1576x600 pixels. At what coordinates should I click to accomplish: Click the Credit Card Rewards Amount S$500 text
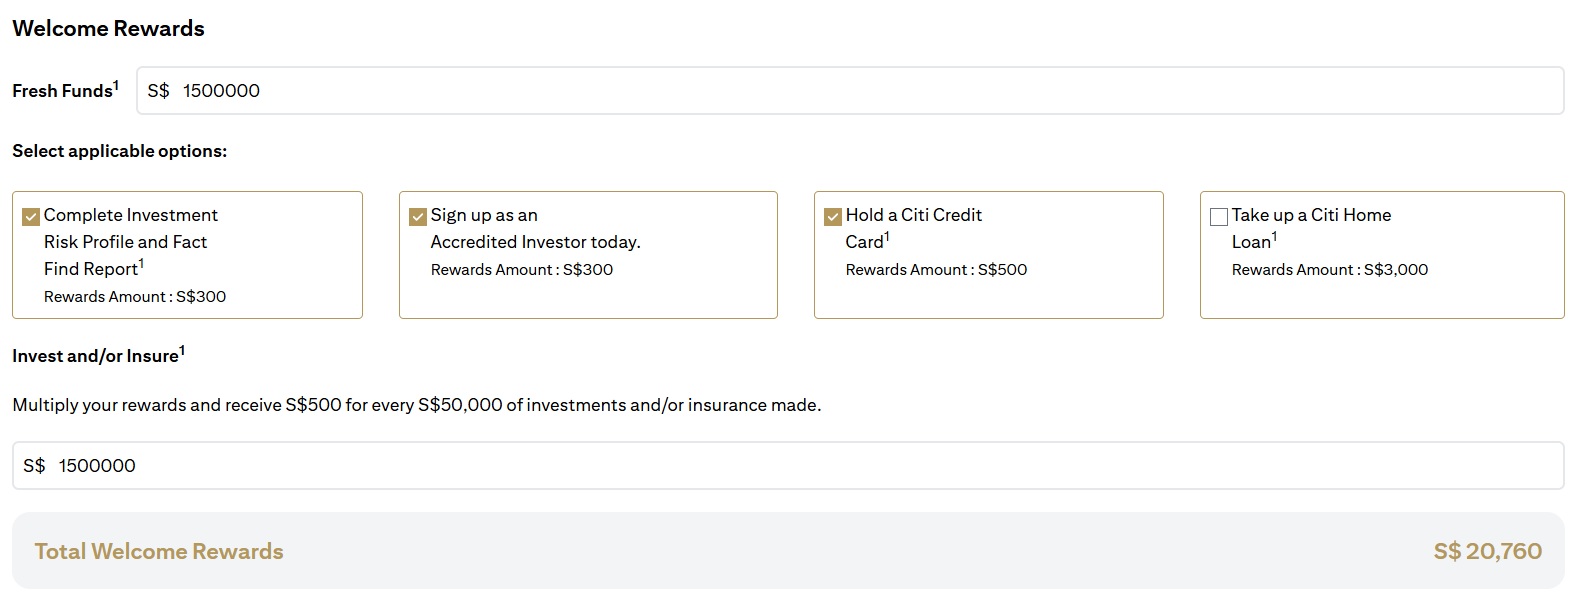click(x=934, y=269)
